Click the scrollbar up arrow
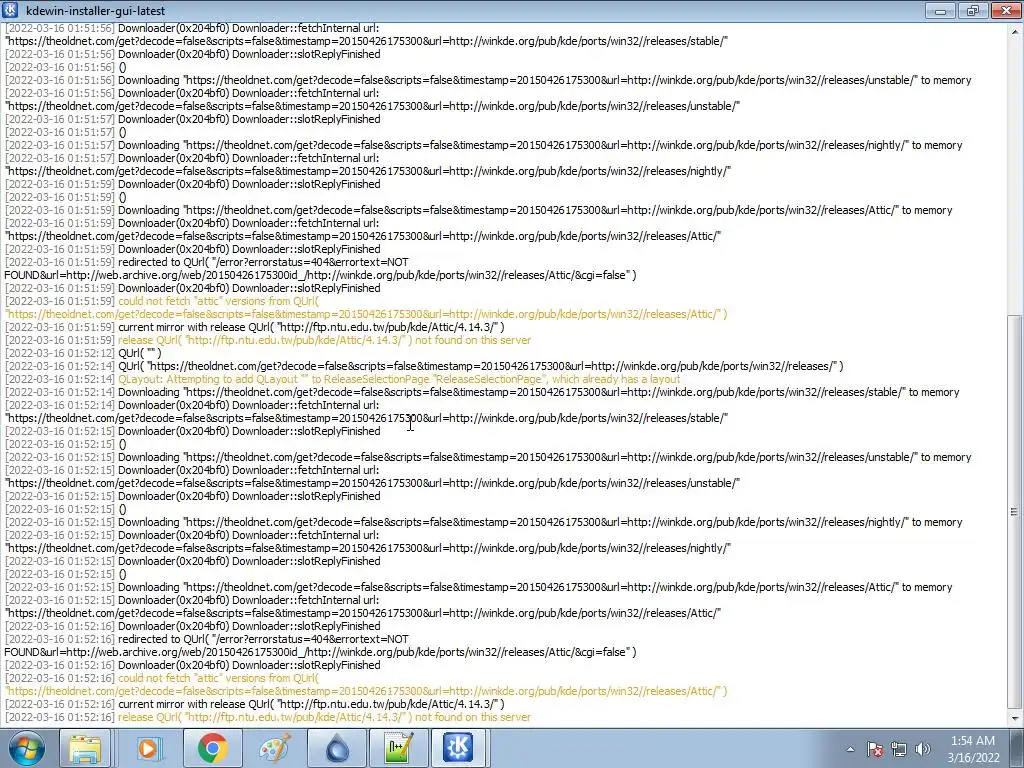This screenshot has height=768, width=1024. tap(1014, 31)
